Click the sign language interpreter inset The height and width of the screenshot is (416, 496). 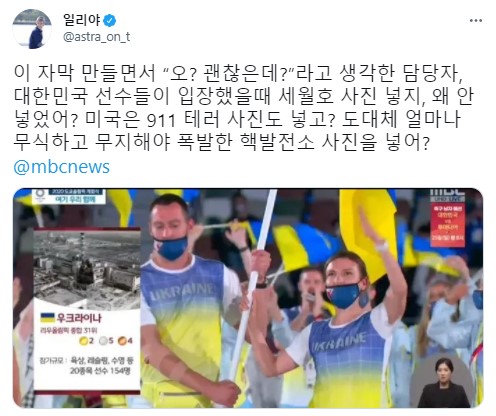(x=444, y=381)
